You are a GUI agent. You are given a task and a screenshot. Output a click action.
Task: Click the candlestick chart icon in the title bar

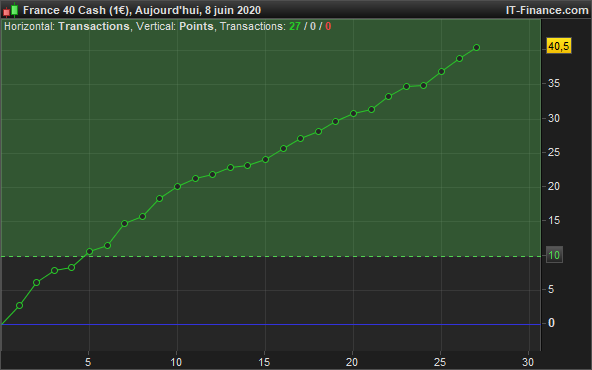11,10
